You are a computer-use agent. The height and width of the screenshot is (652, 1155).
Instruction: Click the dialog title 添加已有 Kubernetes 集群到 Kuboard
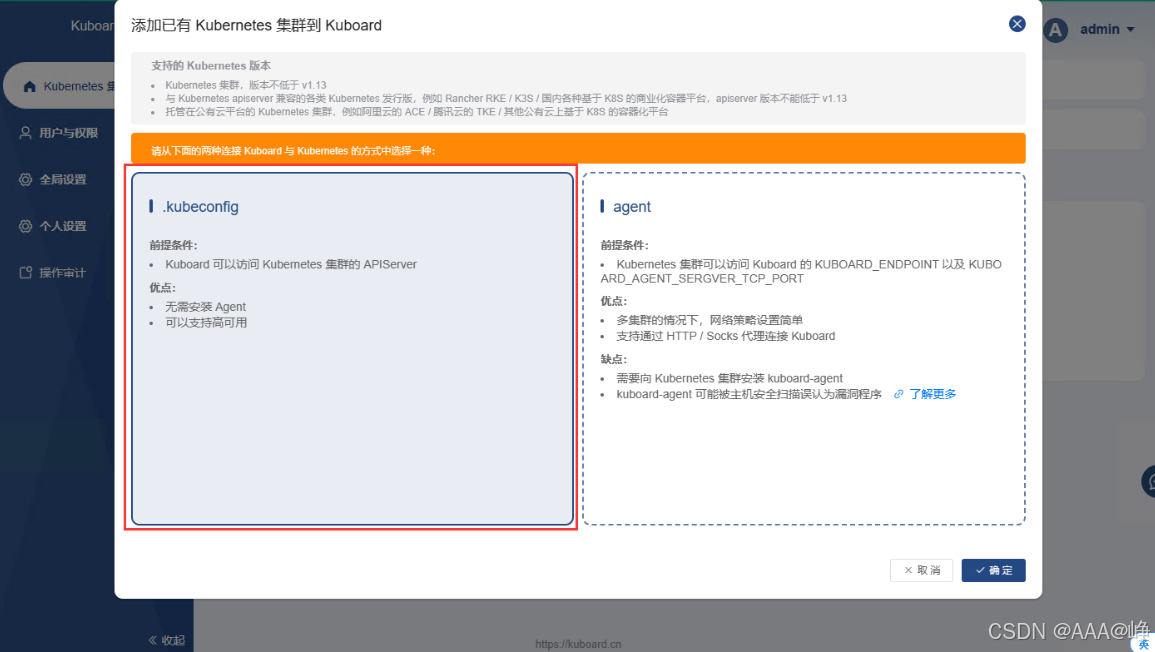coord(256,25)
